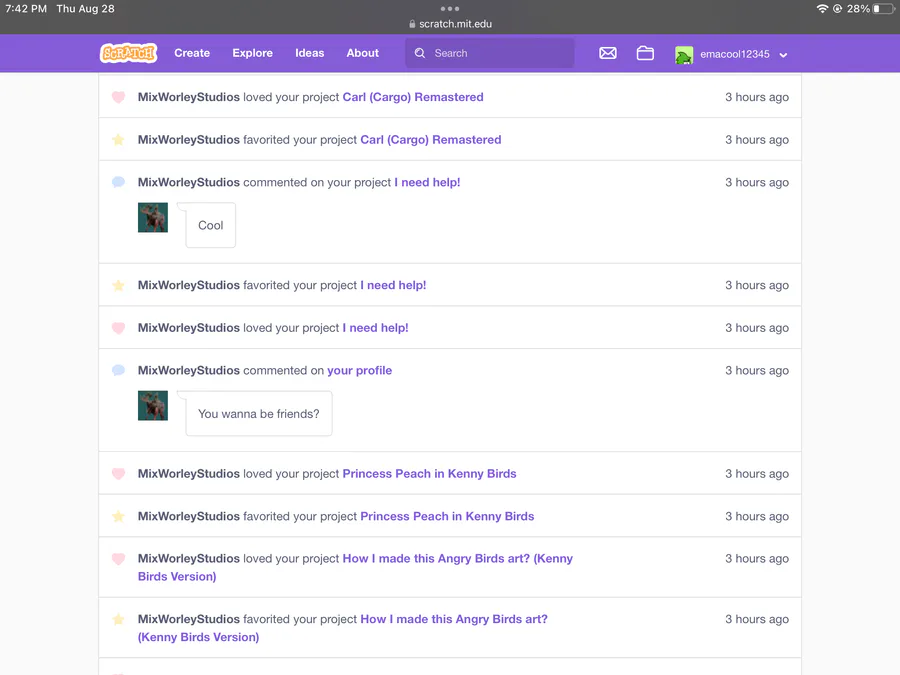Open Princess Peach in Kenny Birds from favorited row
This screenshot has height=675, width=900.
click(448, 516)
